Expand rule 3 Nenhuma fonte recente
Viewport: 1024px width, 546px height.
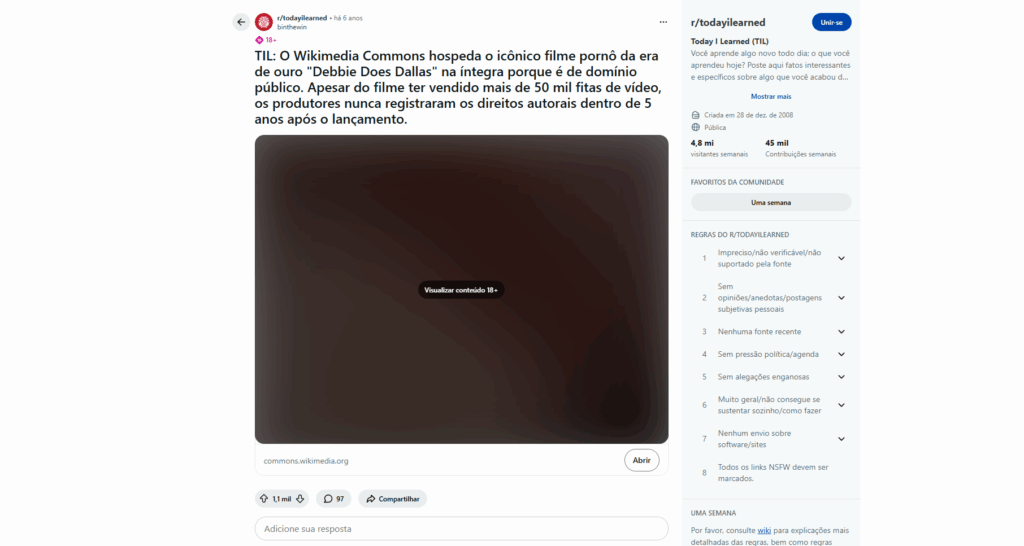[x=841, y=332]
